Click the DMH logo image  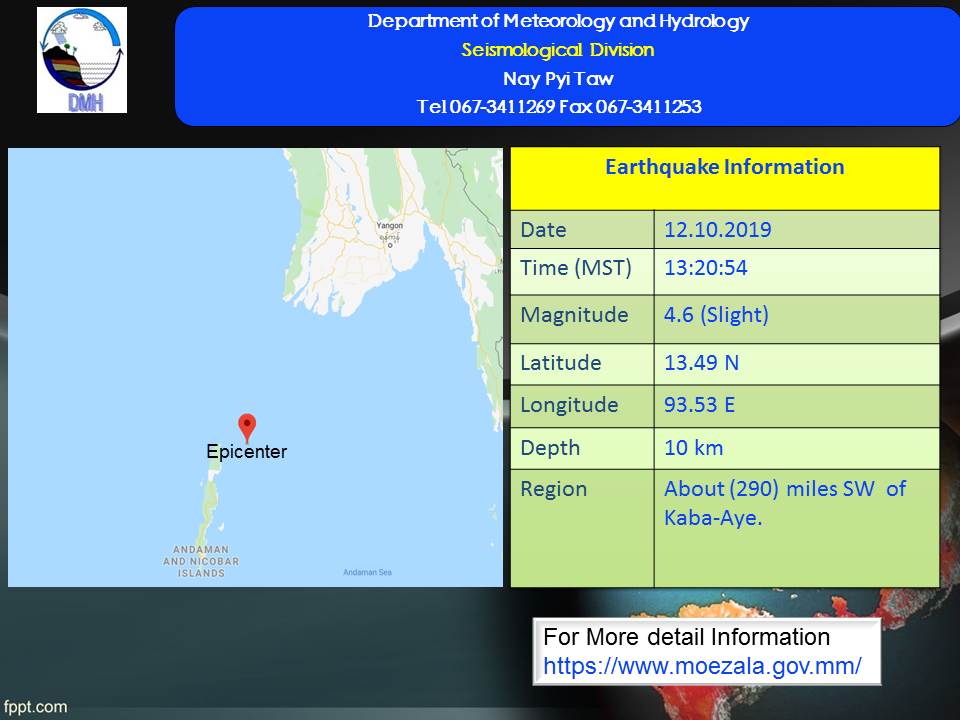tap(82, 60)
